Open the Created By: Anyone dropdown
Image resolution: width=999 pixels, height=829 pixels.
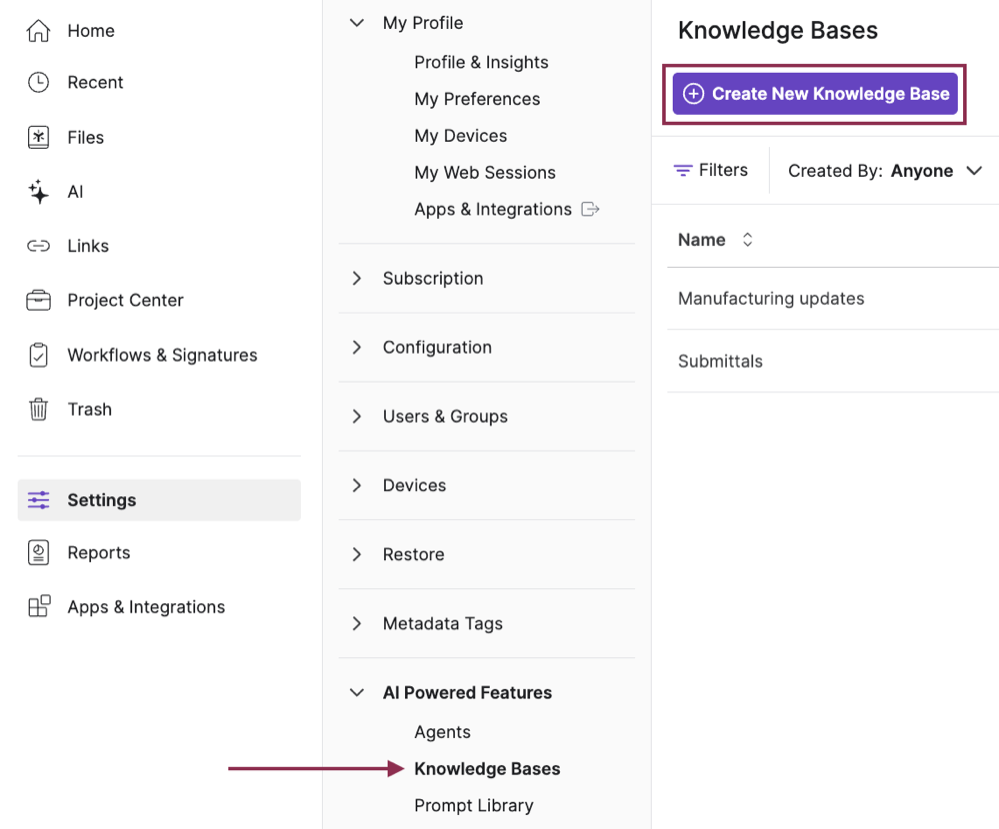point(885,170)
